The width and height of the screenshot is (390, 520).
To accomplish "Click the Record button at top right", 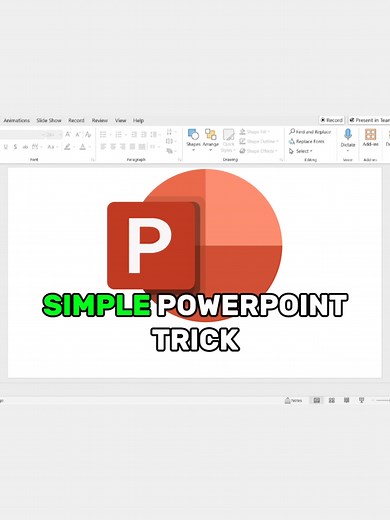I will coord(331,120).
